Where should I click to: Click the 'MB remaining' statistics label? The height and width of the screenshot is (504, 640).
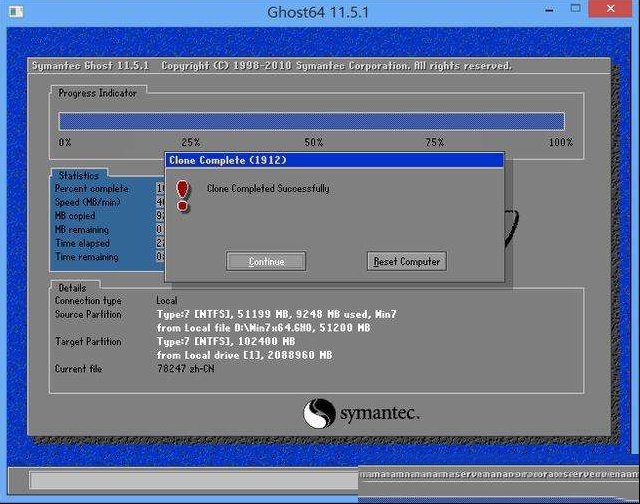click(x=82, y=229)
